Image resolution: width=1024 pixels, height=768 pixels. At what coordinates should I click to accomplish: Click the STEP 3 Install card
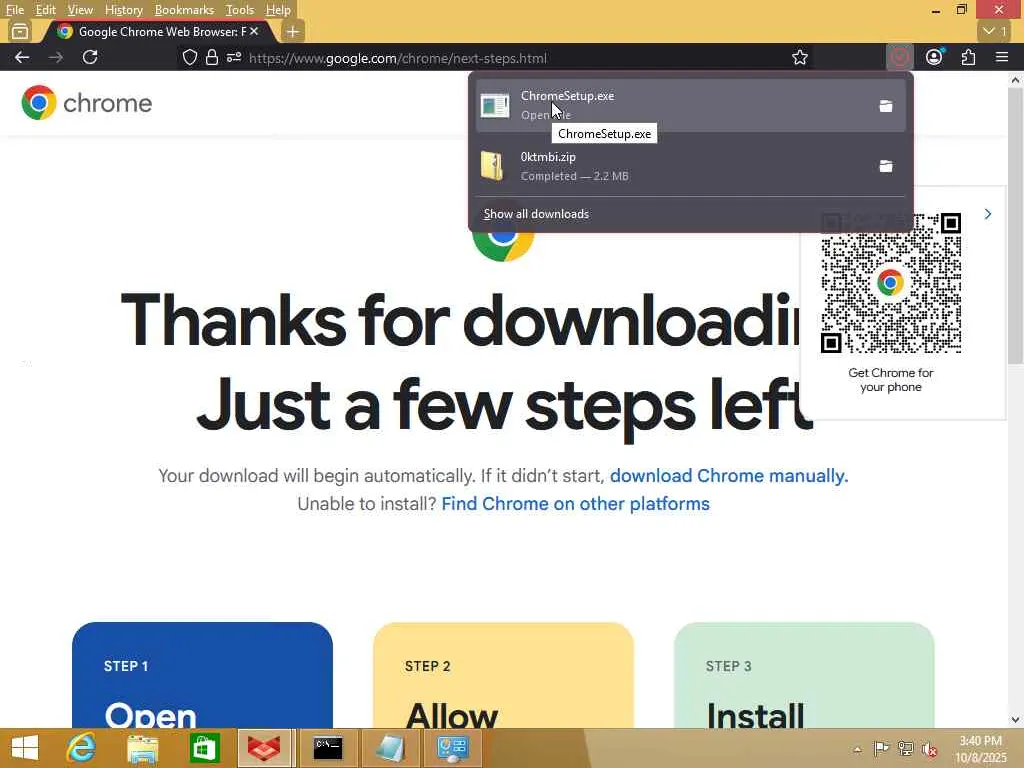804,675
